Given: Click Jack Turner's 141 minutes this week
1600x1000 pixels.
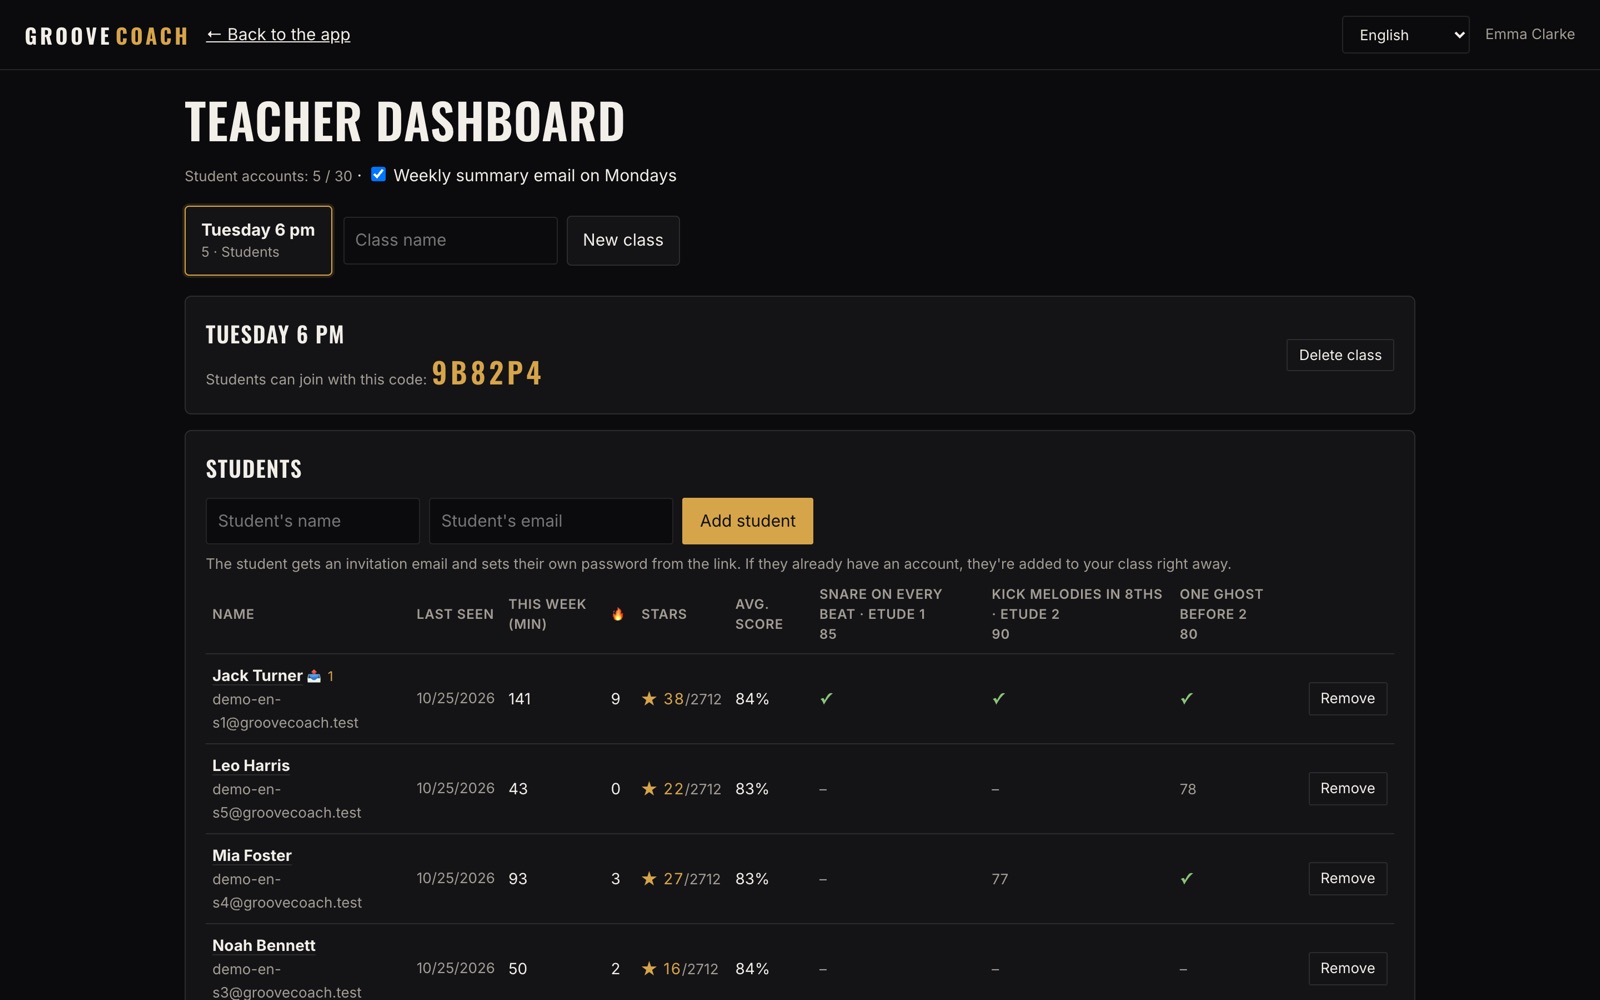Looking at the screenshot, I should (x=520, y=699).
